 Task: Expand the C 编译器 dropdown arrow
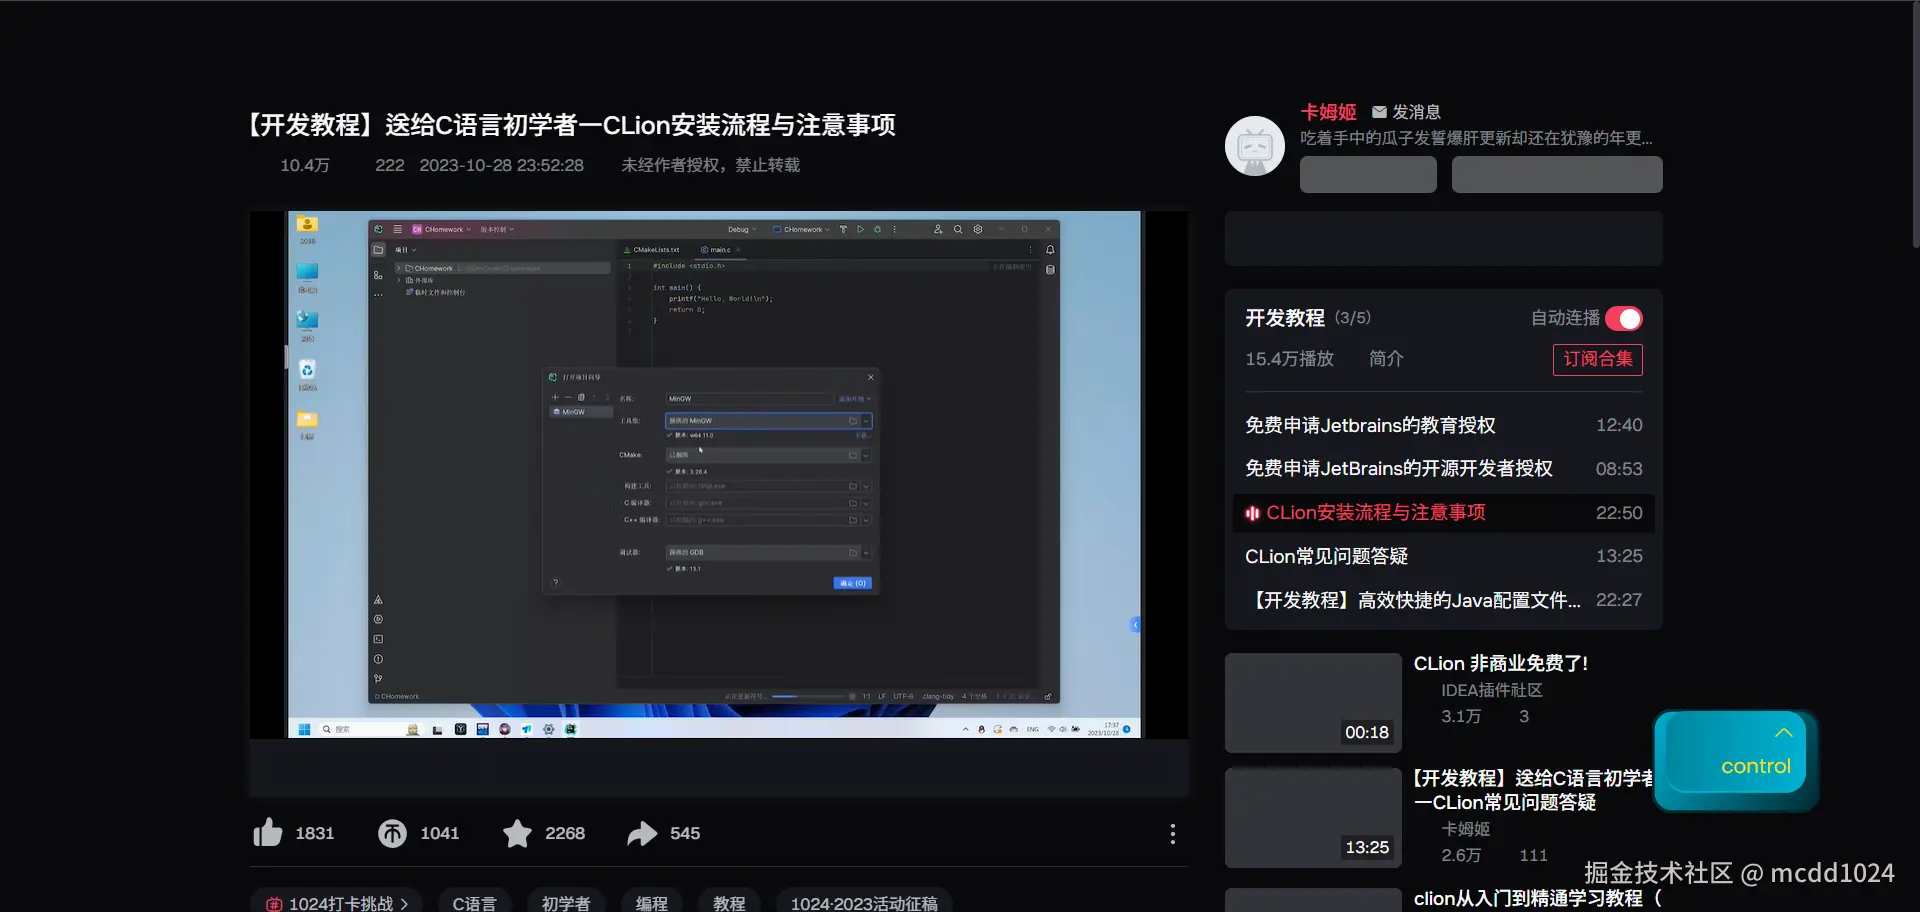(x=866, y=503)
